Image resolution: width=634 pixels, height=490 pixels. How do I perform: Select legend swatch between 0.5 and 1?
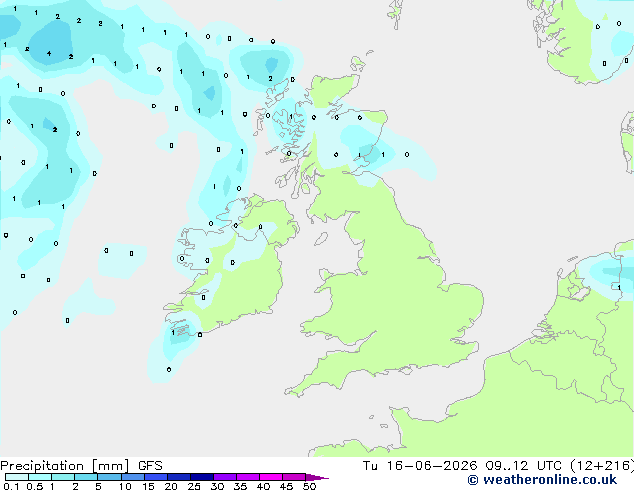coord(40,477)
